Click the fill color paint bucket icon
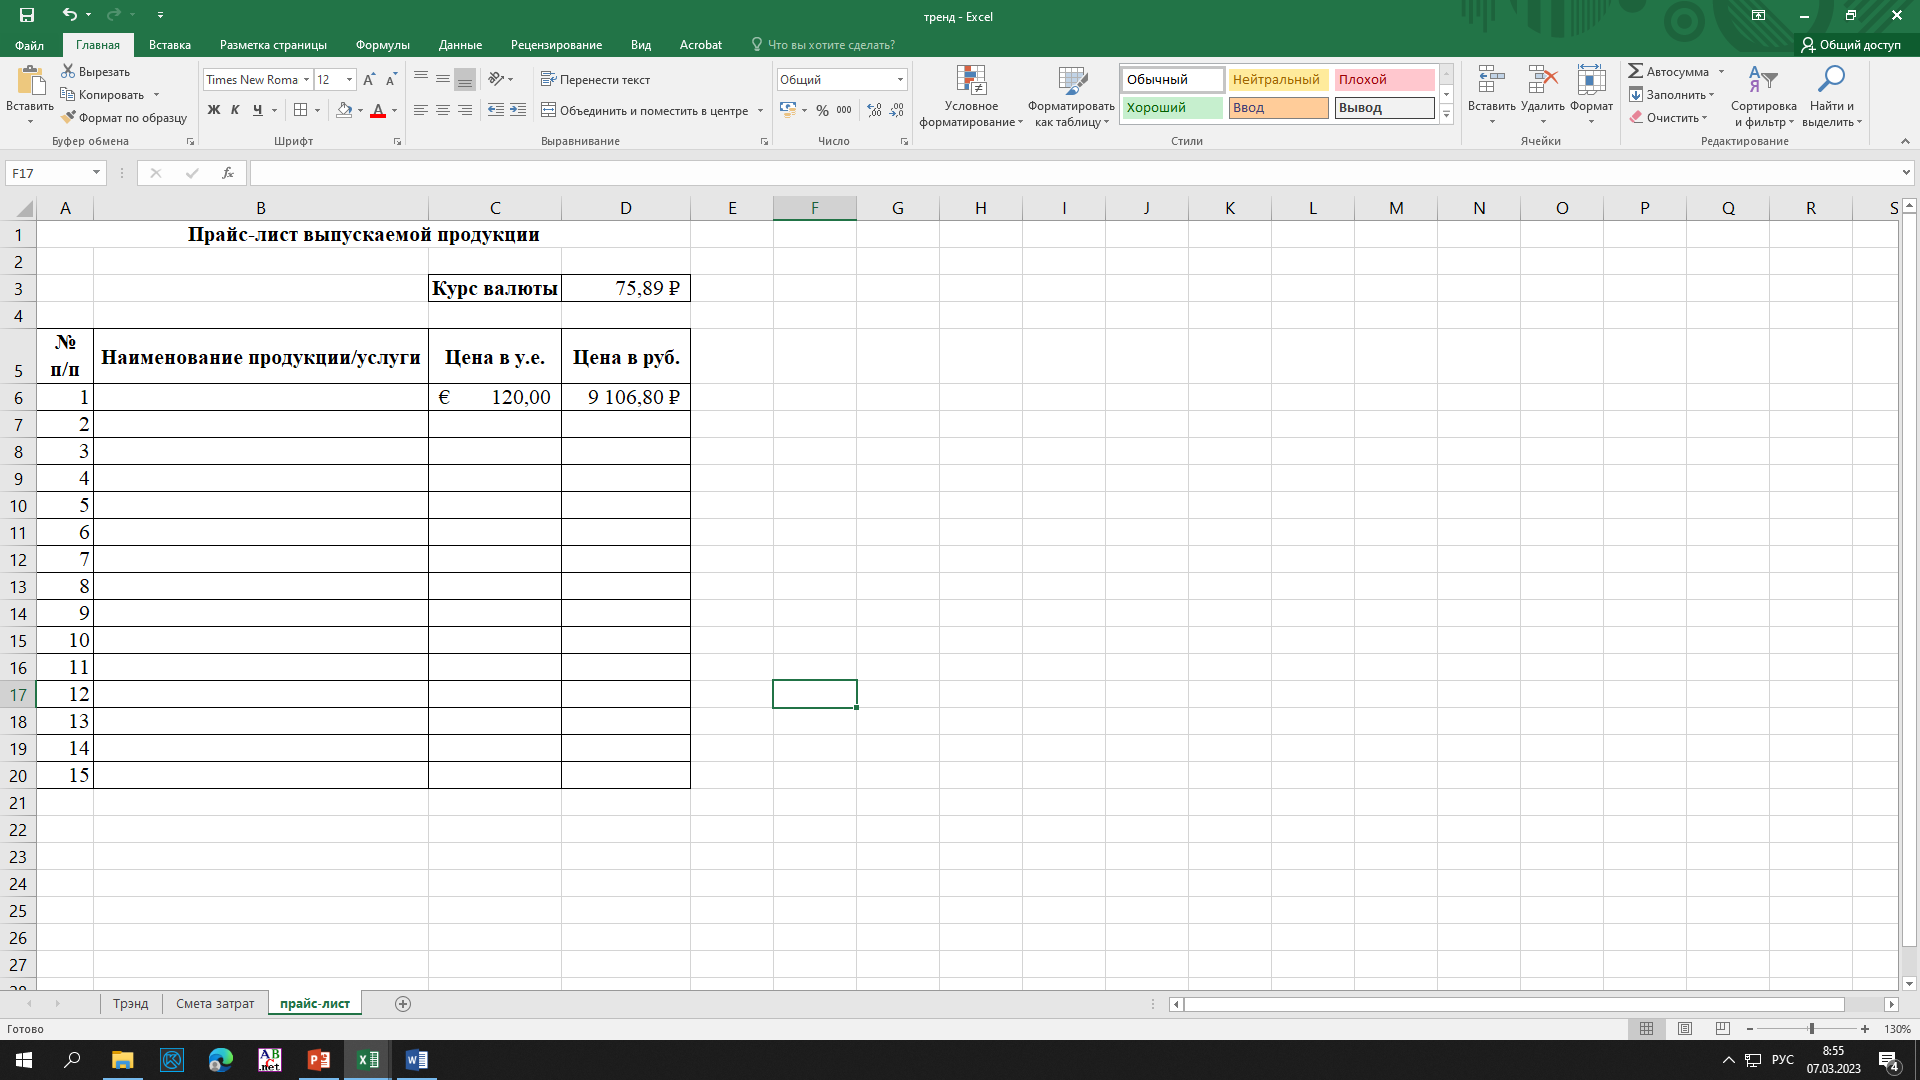Viewport: 1920px width, 1080px height. (344, 110)
